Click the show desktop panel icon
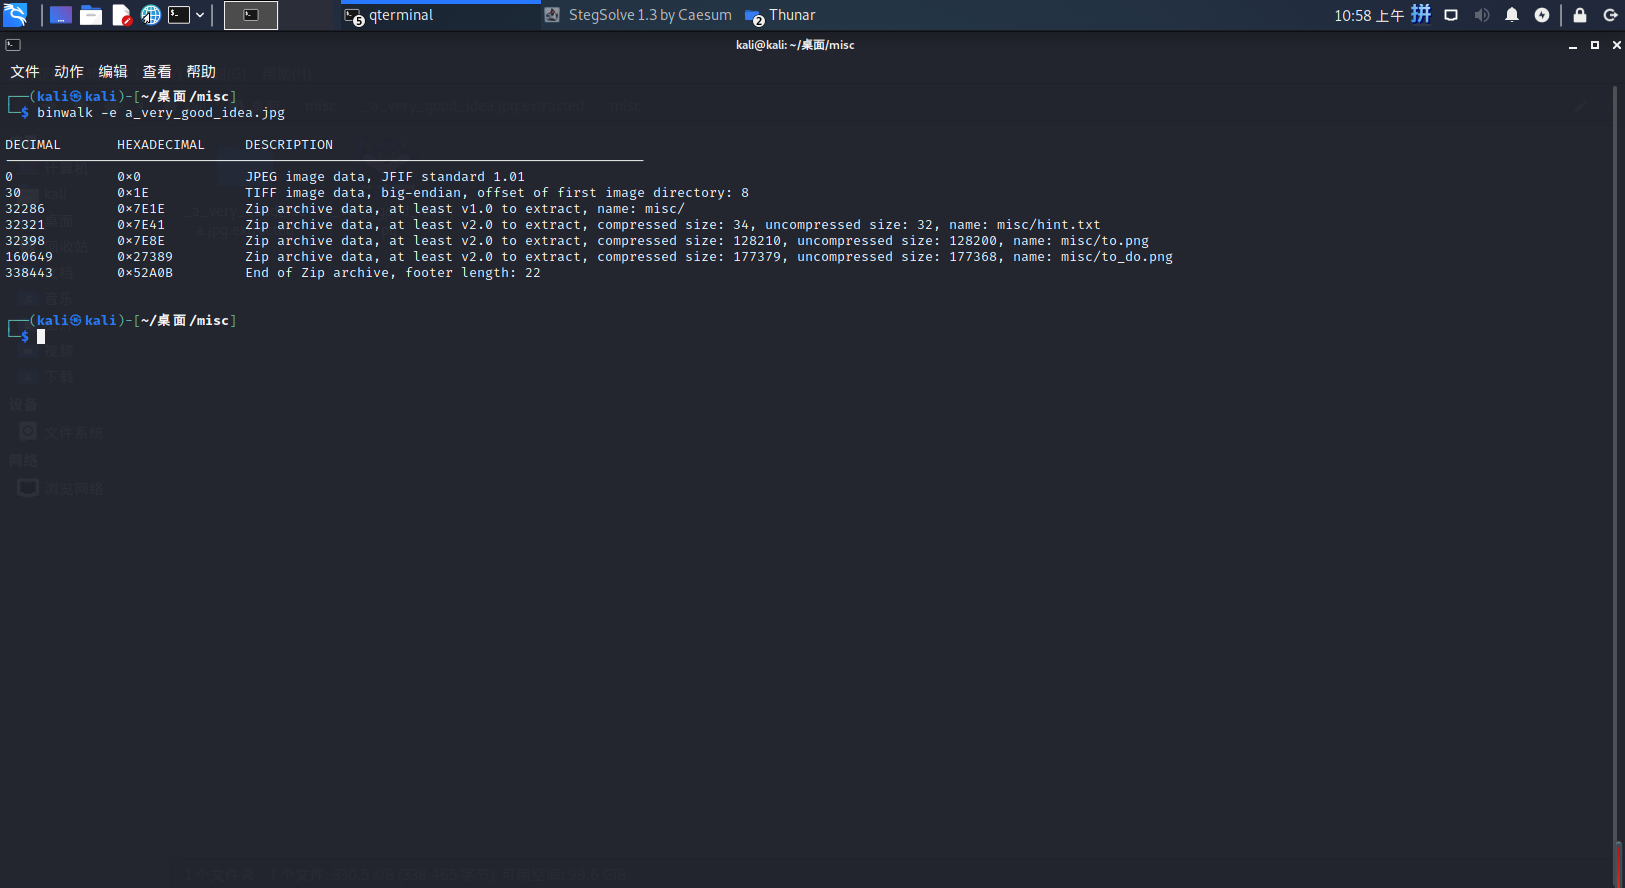Screen dimensions: 1625x888 (61, 15)
